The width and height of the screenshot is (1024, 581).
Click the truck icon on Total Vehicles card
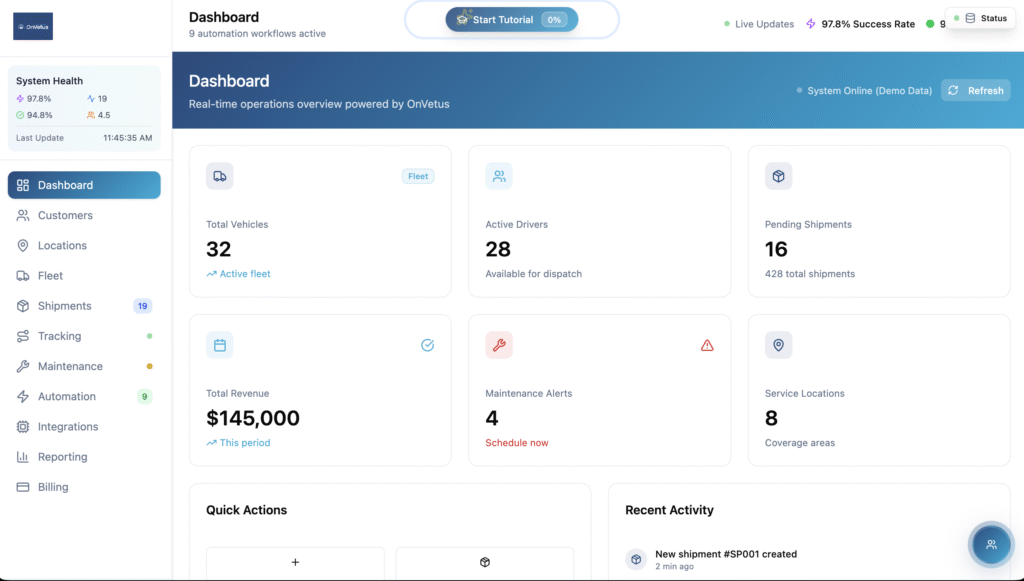coord(220,176)
